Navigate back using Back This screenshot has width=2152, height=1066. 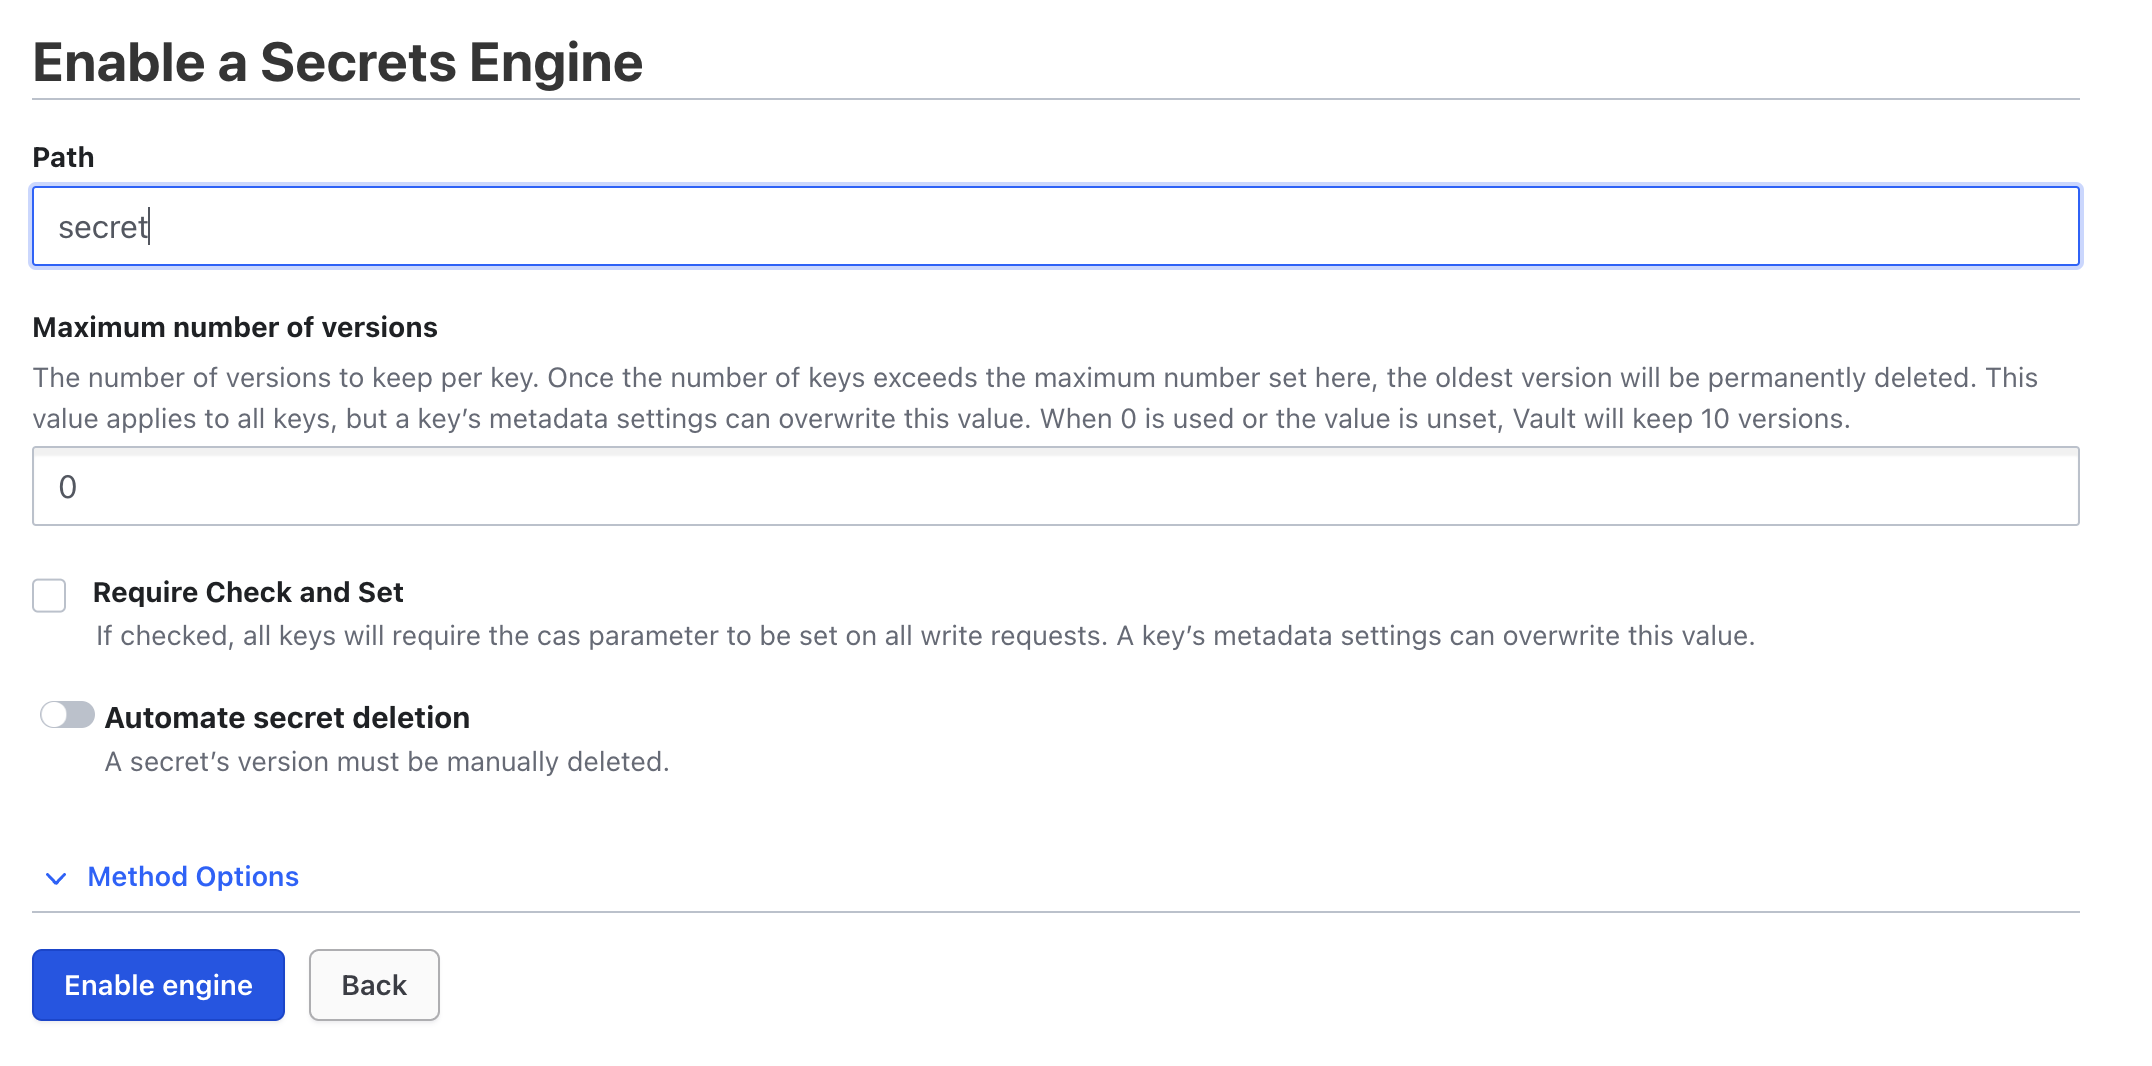(373, 985)
